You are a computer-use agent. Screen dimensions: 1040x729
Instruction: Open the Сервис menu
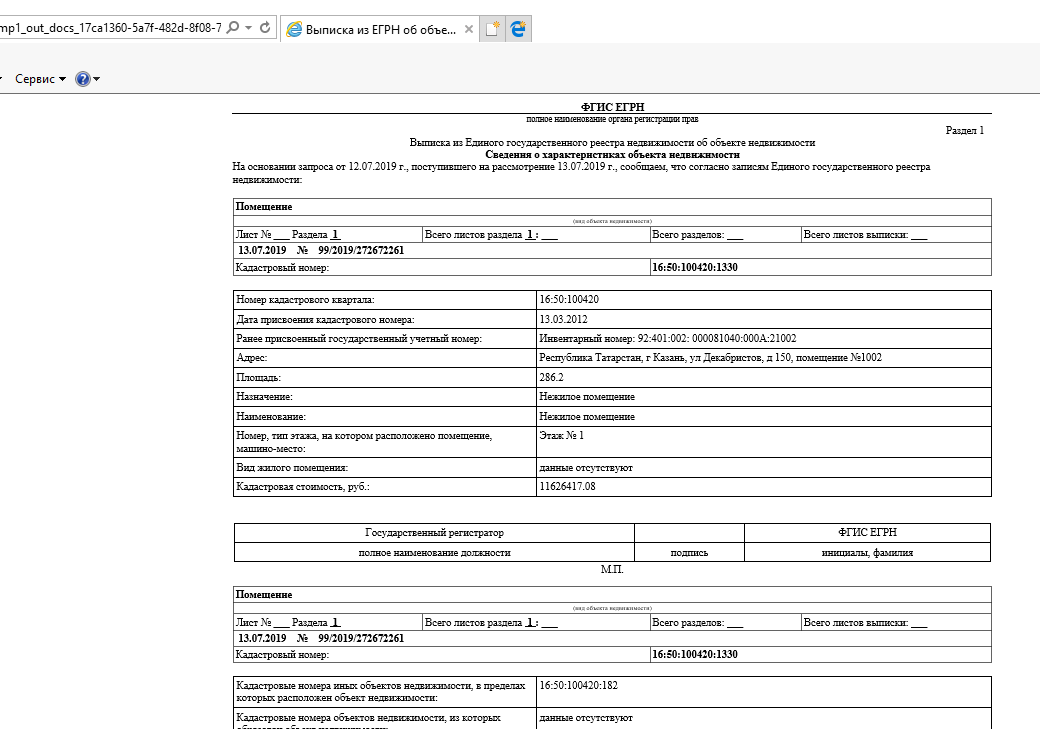coord(40,79)
